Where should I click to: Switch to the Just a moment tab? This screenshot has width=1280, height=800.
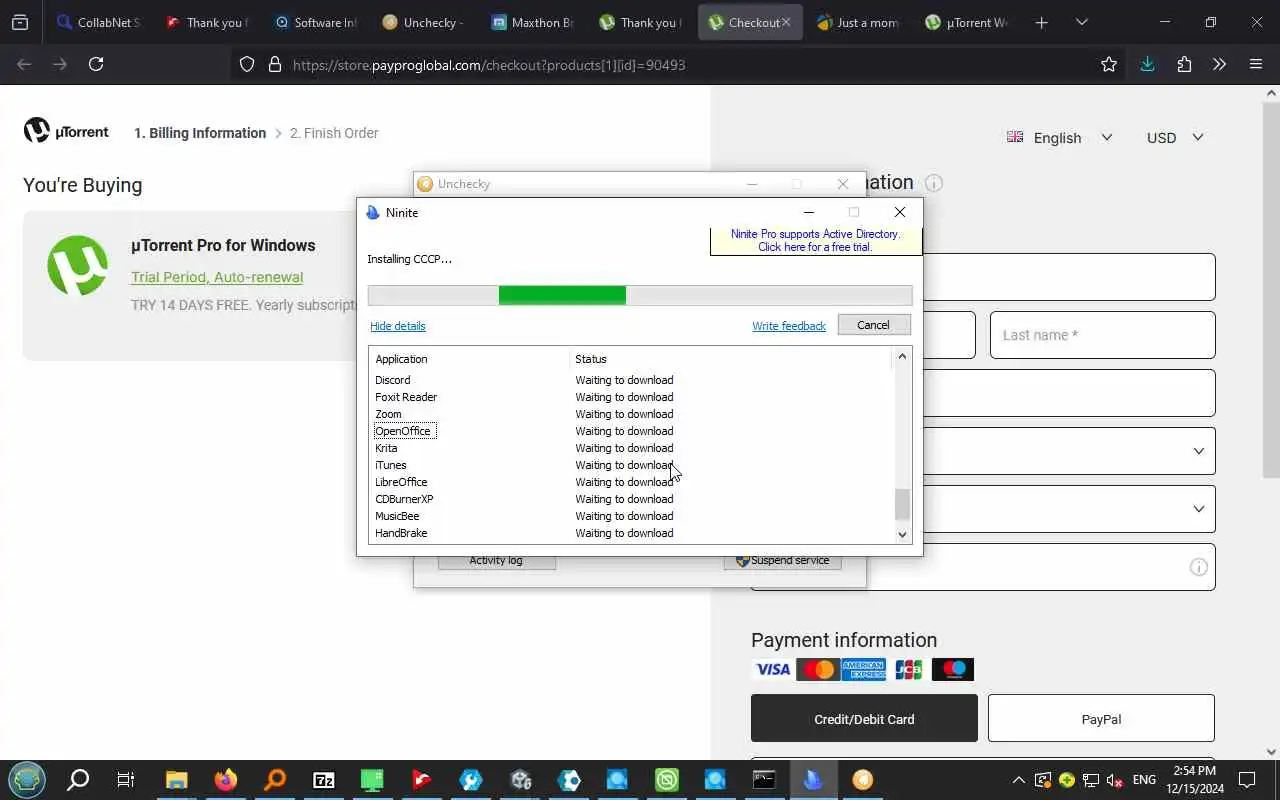pyautogui.click(x=857, y=22)
